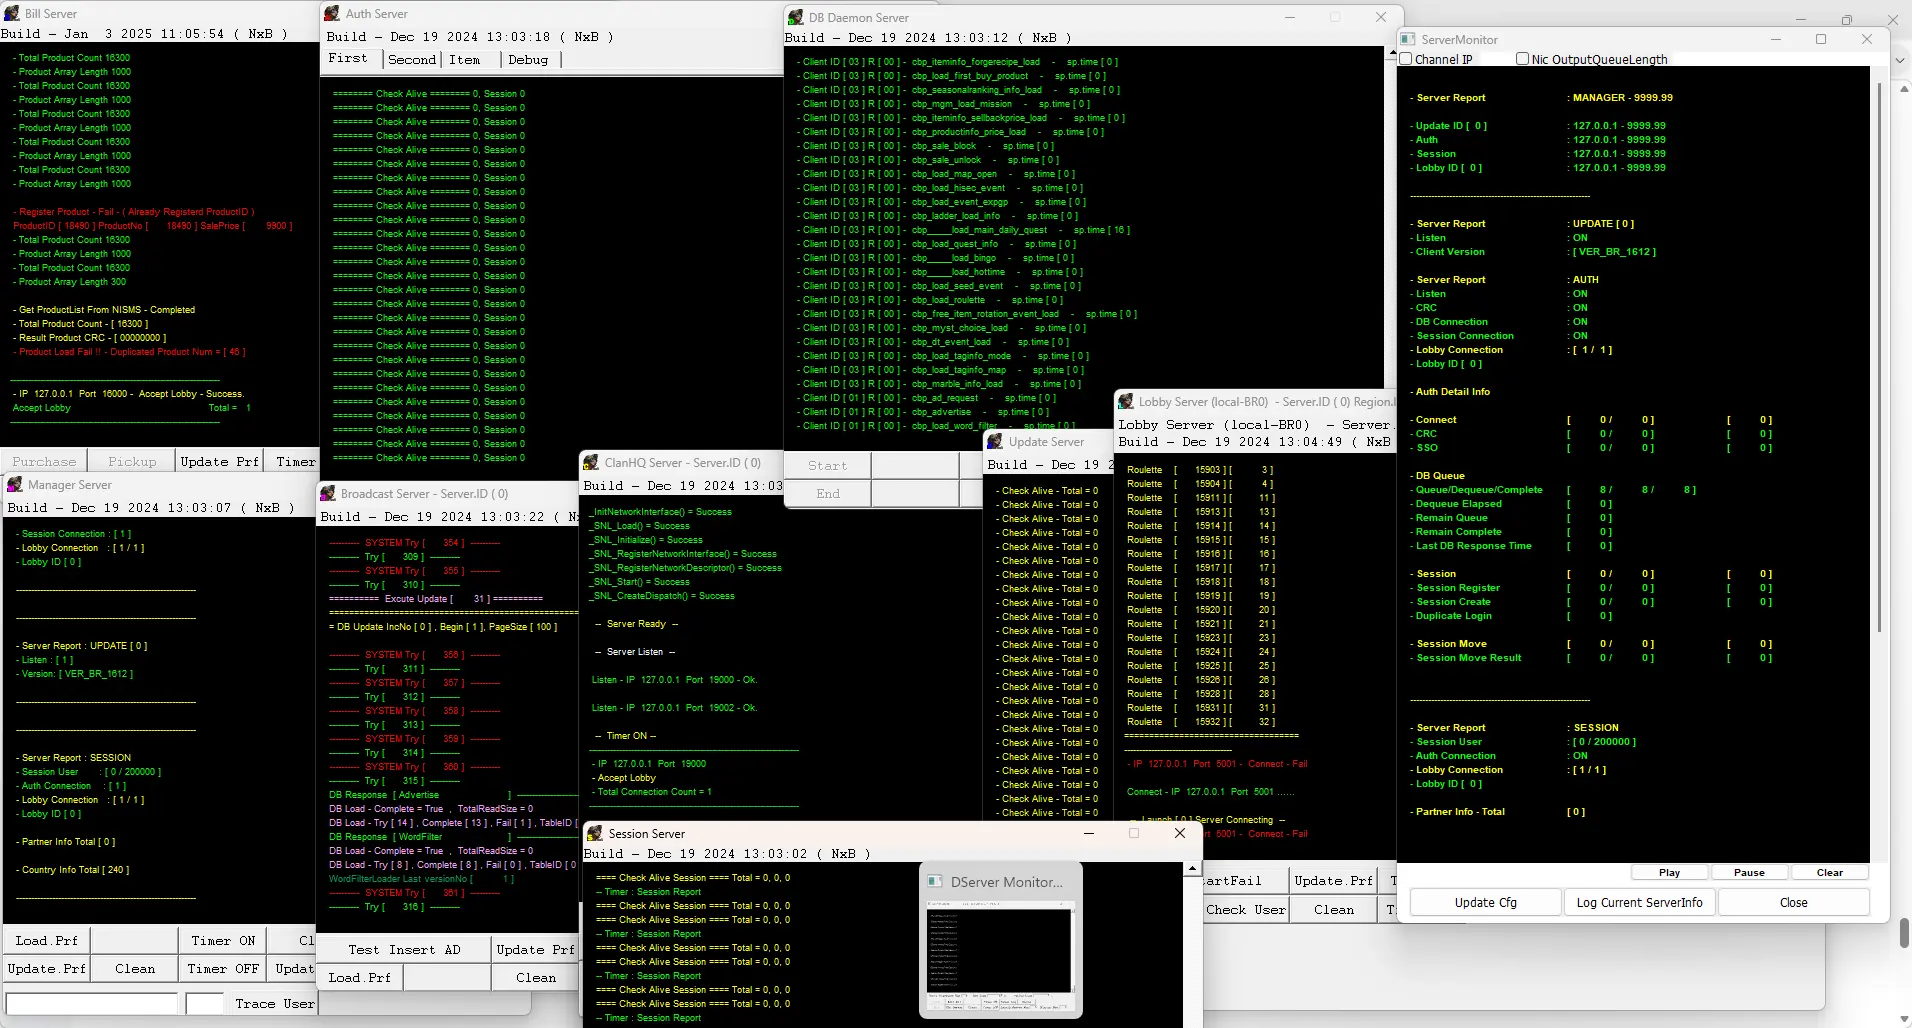1912x1028 pixels.
Task: Pause the ServerMonitor output
Action: coord(1749,873)
